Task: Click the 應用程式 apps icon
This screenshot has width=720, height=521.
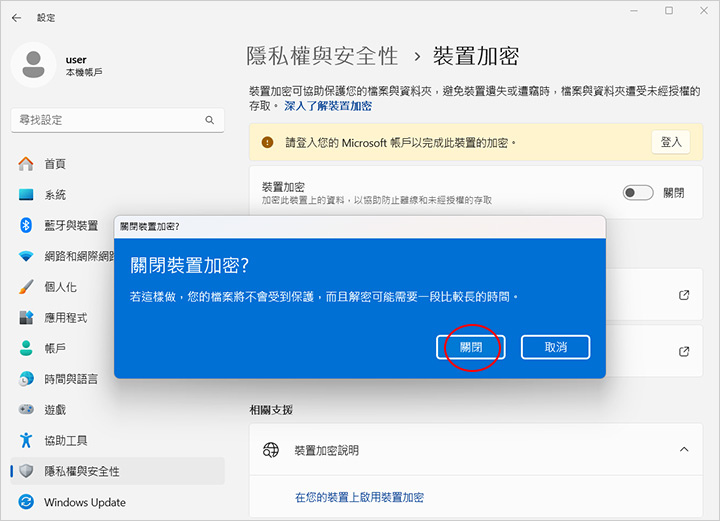Action: tap(26, 318)
